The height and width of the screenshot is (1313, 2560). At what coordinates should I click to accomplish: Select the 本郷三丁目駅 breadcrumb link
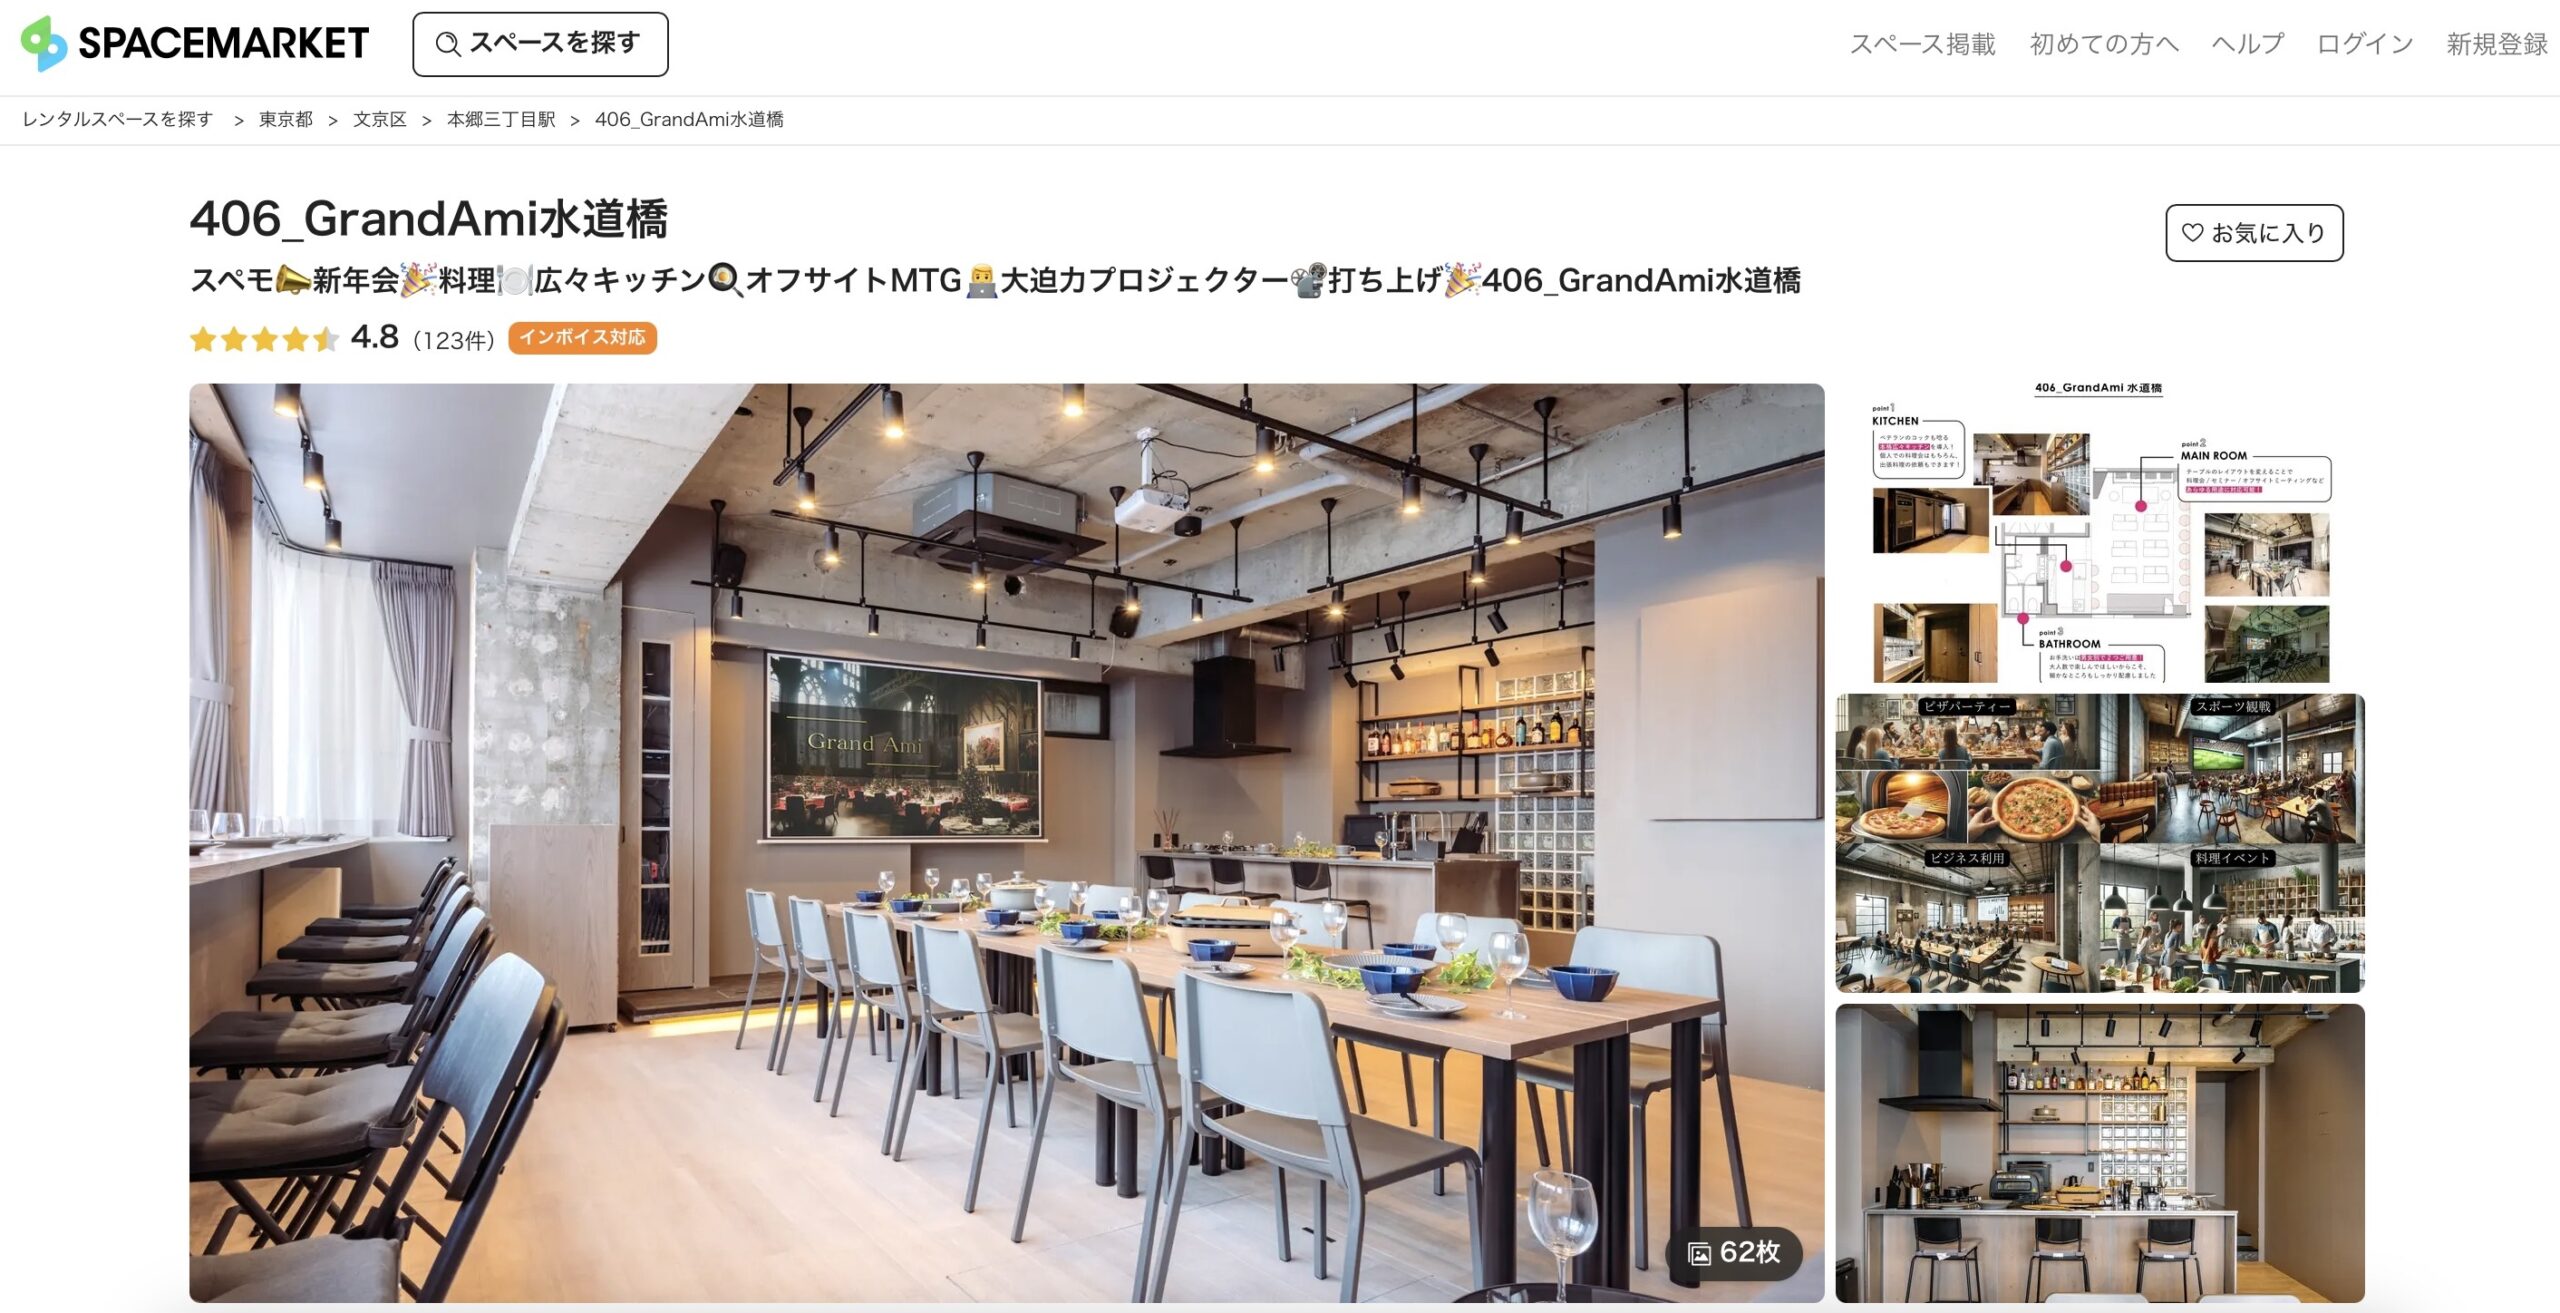(501, 119)
